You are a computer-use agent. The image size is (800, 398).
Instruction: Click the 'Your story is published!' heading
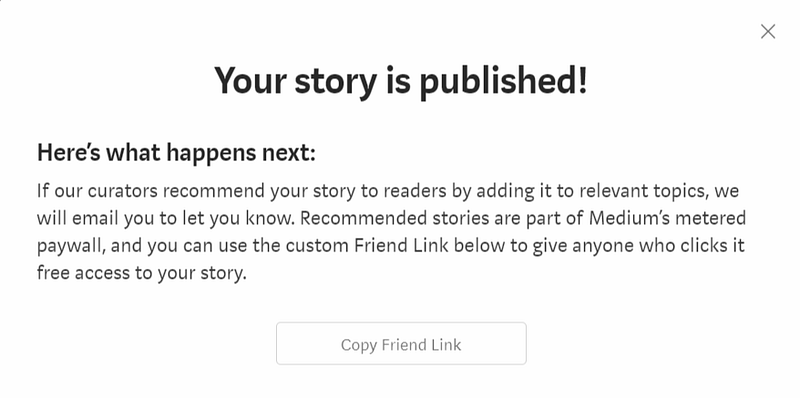401,82
